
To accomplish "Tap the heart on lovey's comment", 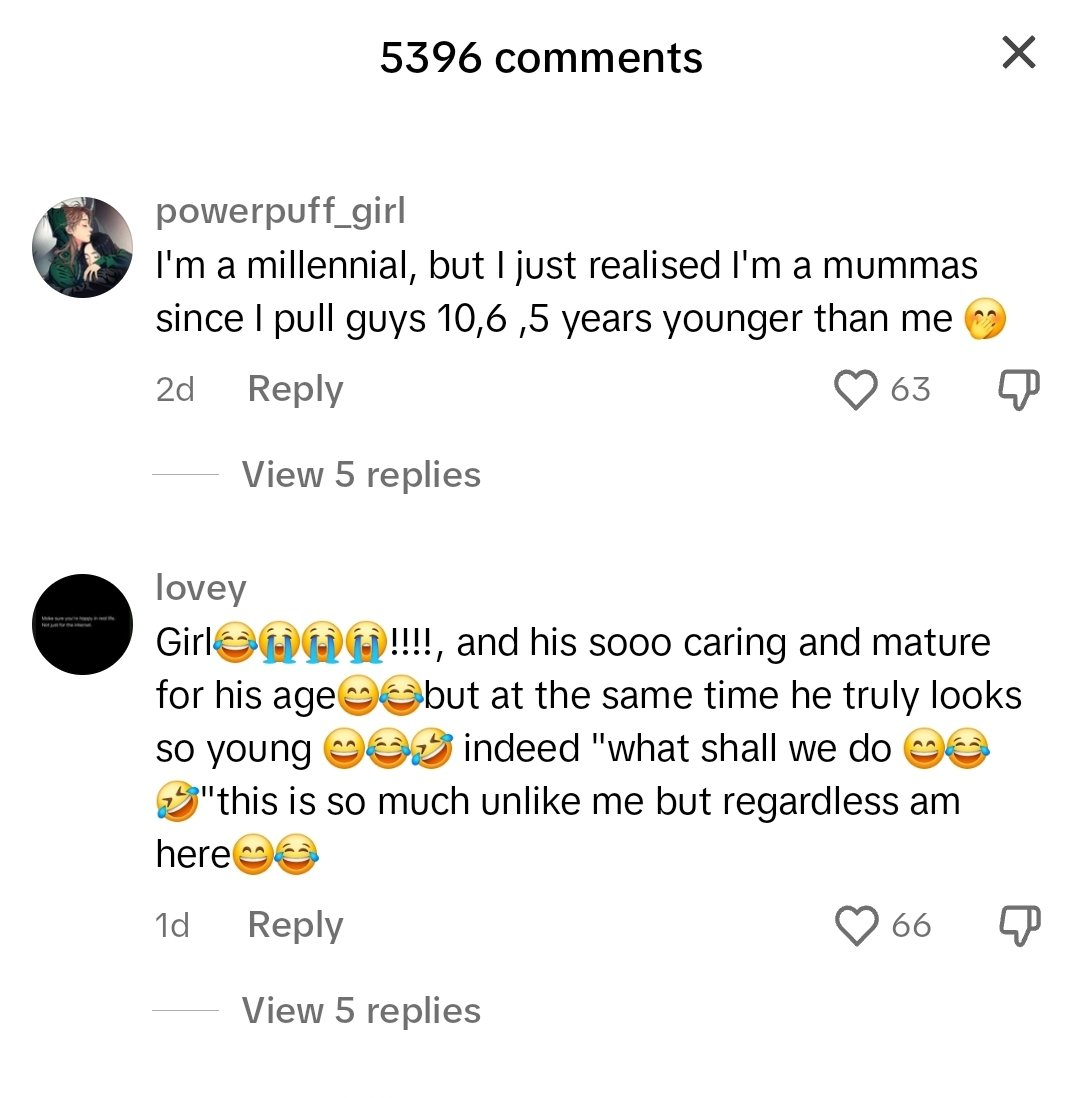I will point(855,926).
